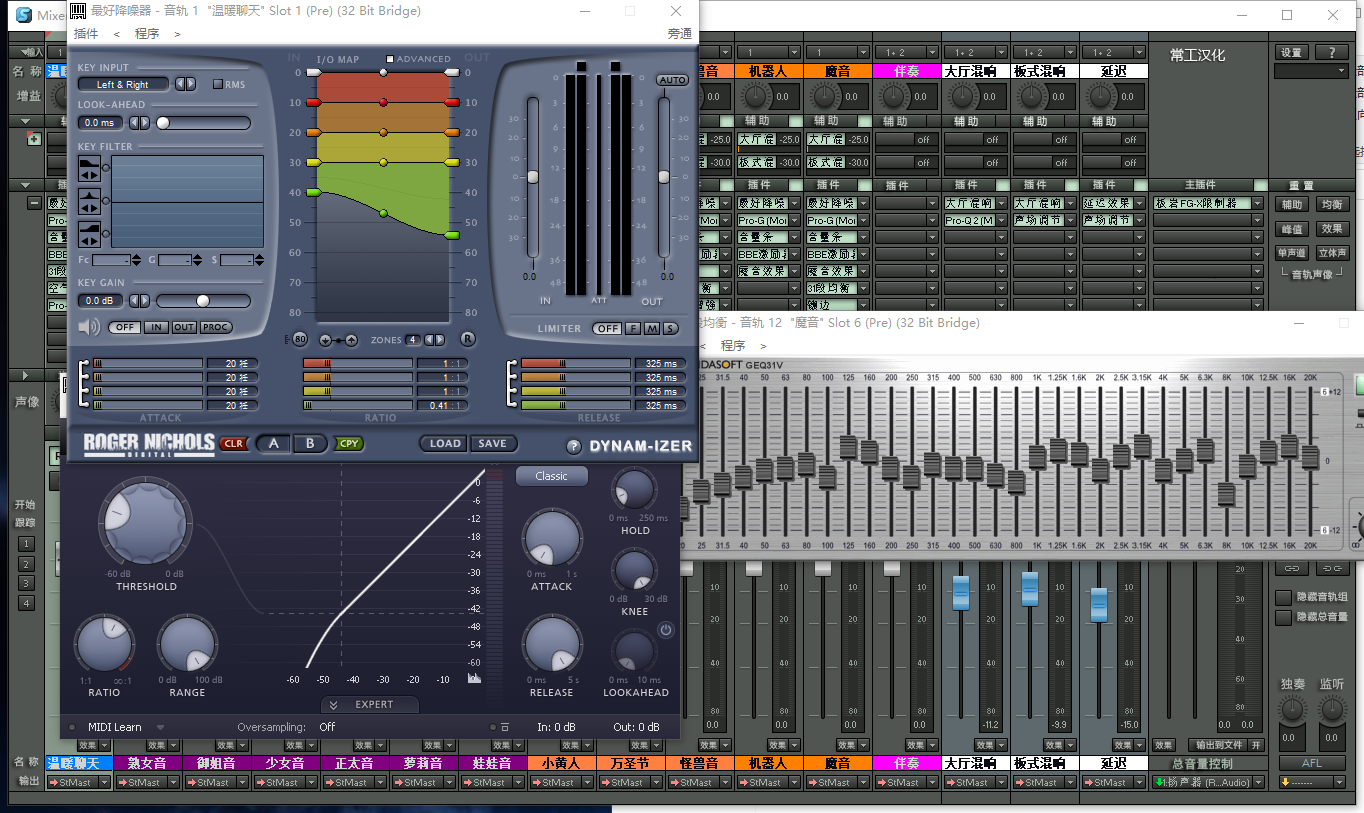This screenshot has width=1364, height=813.
Task: Toggle the ADVANCED checkbox above I/O map
Action: [390, 59]
